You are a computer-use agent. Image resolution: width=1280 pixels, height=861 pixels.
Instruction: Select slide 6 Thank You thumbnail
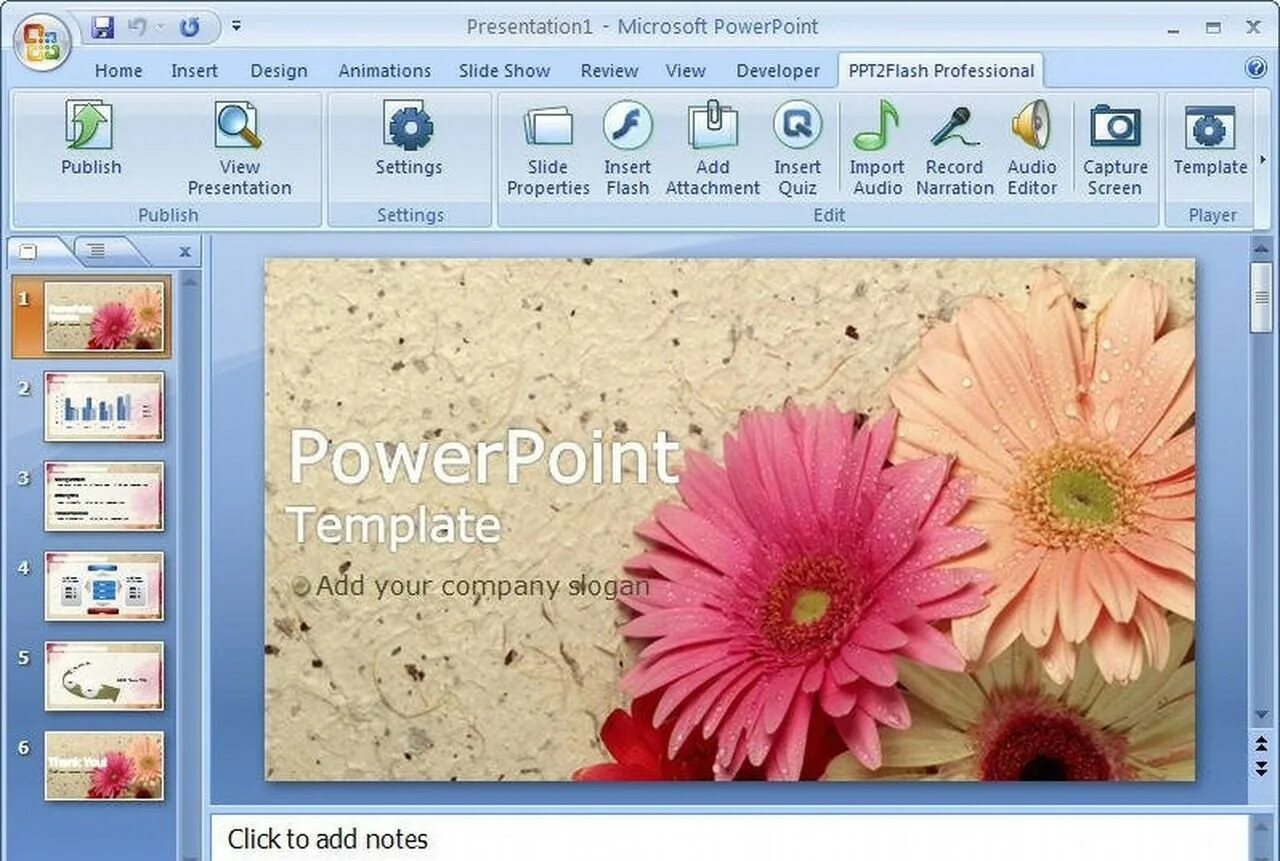(104, 766)
